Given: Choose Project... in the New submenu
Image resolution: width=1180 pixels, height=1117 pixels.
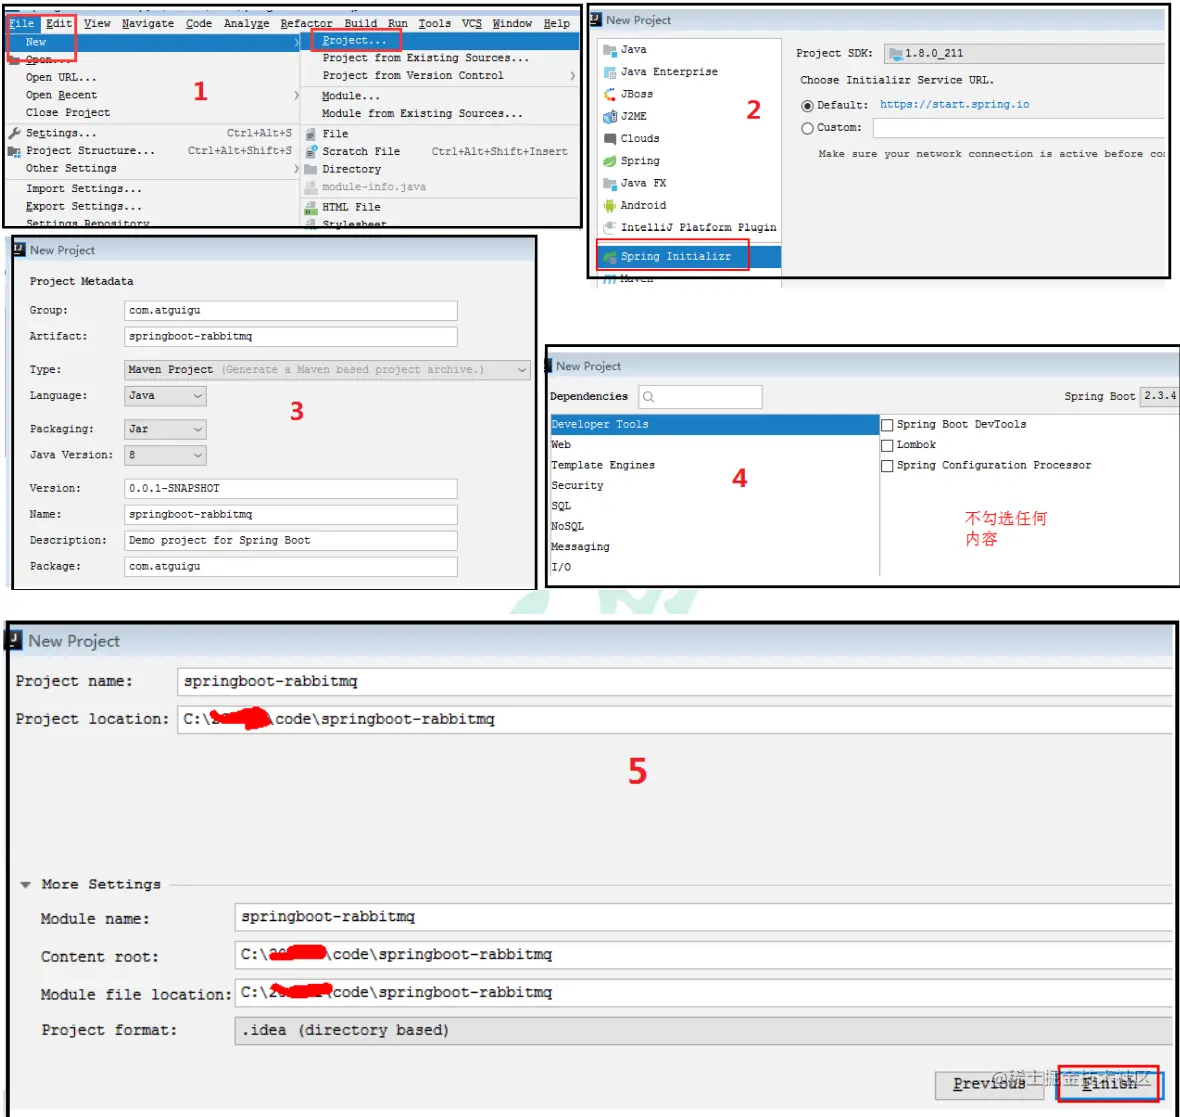Looking at the screenshot, I should click(x=441, y=41).
